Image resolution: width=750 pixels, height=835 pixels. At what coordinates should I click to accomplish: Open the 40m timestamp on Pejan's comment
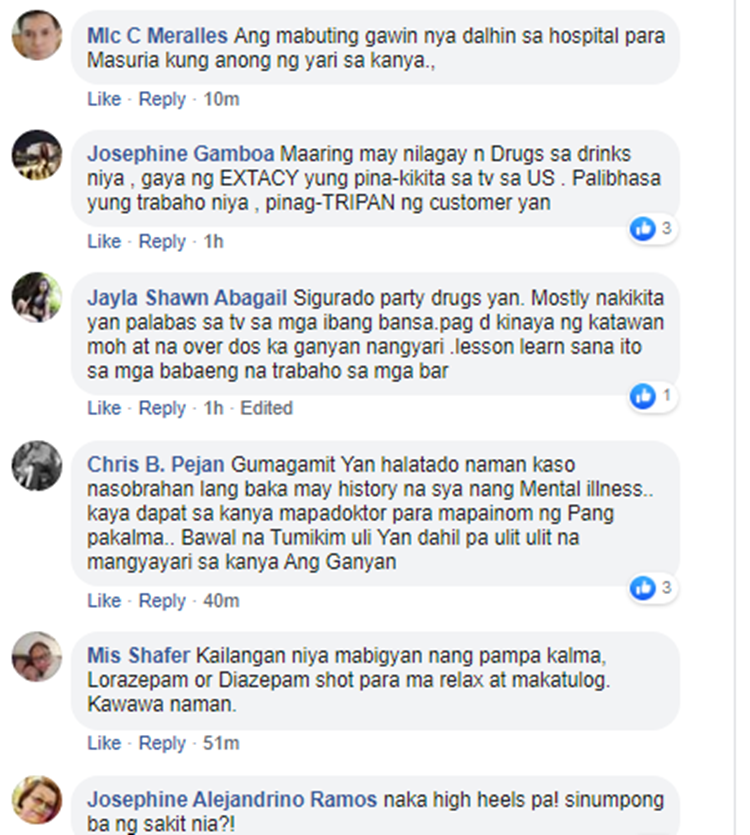(x=221, y=601)
